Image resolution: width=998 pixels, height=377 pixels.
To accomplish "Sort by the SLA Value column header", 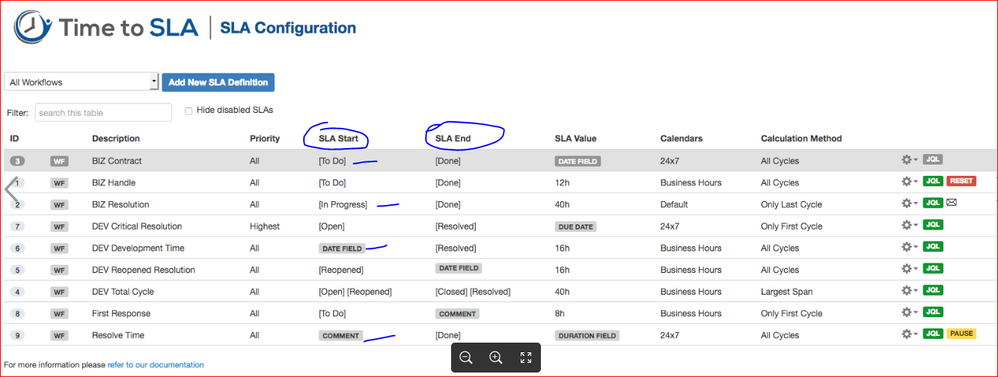I will pos(576,138).
